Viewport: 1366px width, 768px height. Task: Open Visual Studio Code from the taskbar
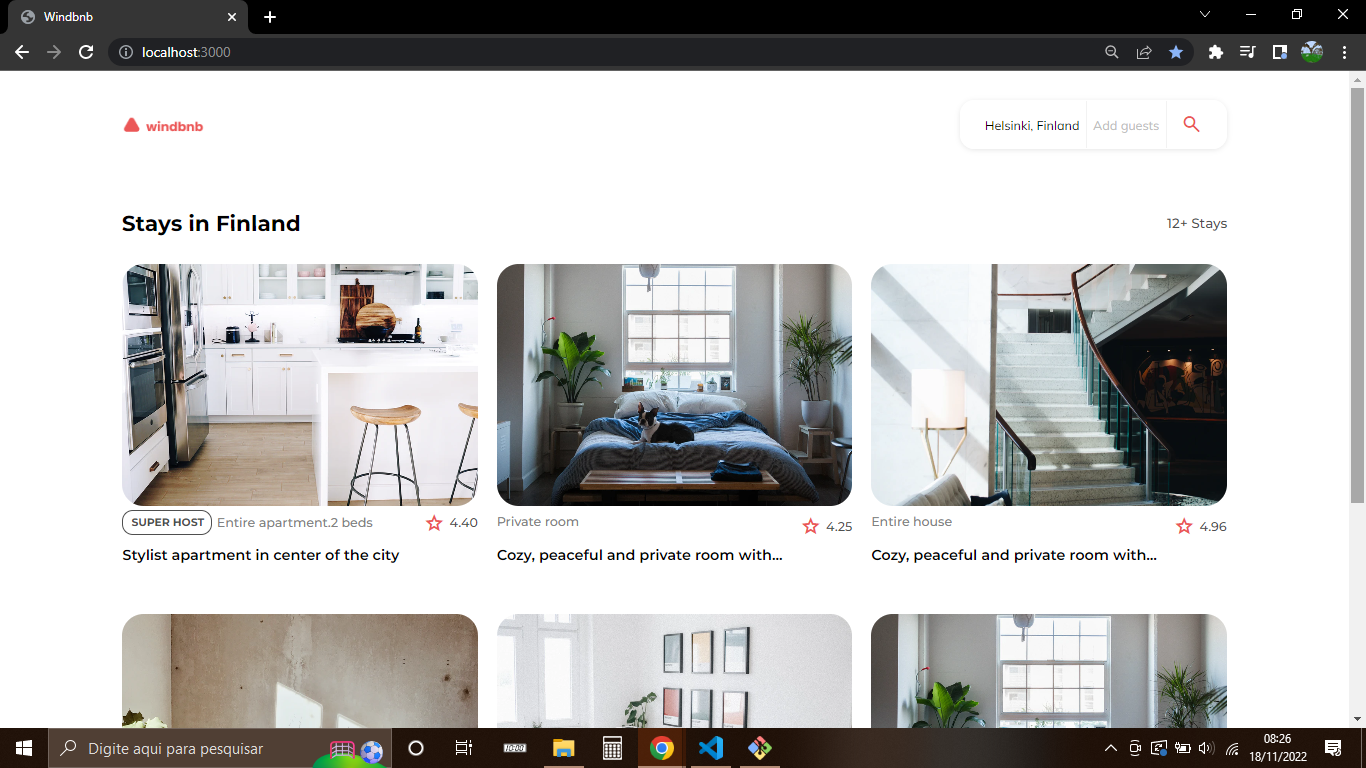tap(711, 748)
